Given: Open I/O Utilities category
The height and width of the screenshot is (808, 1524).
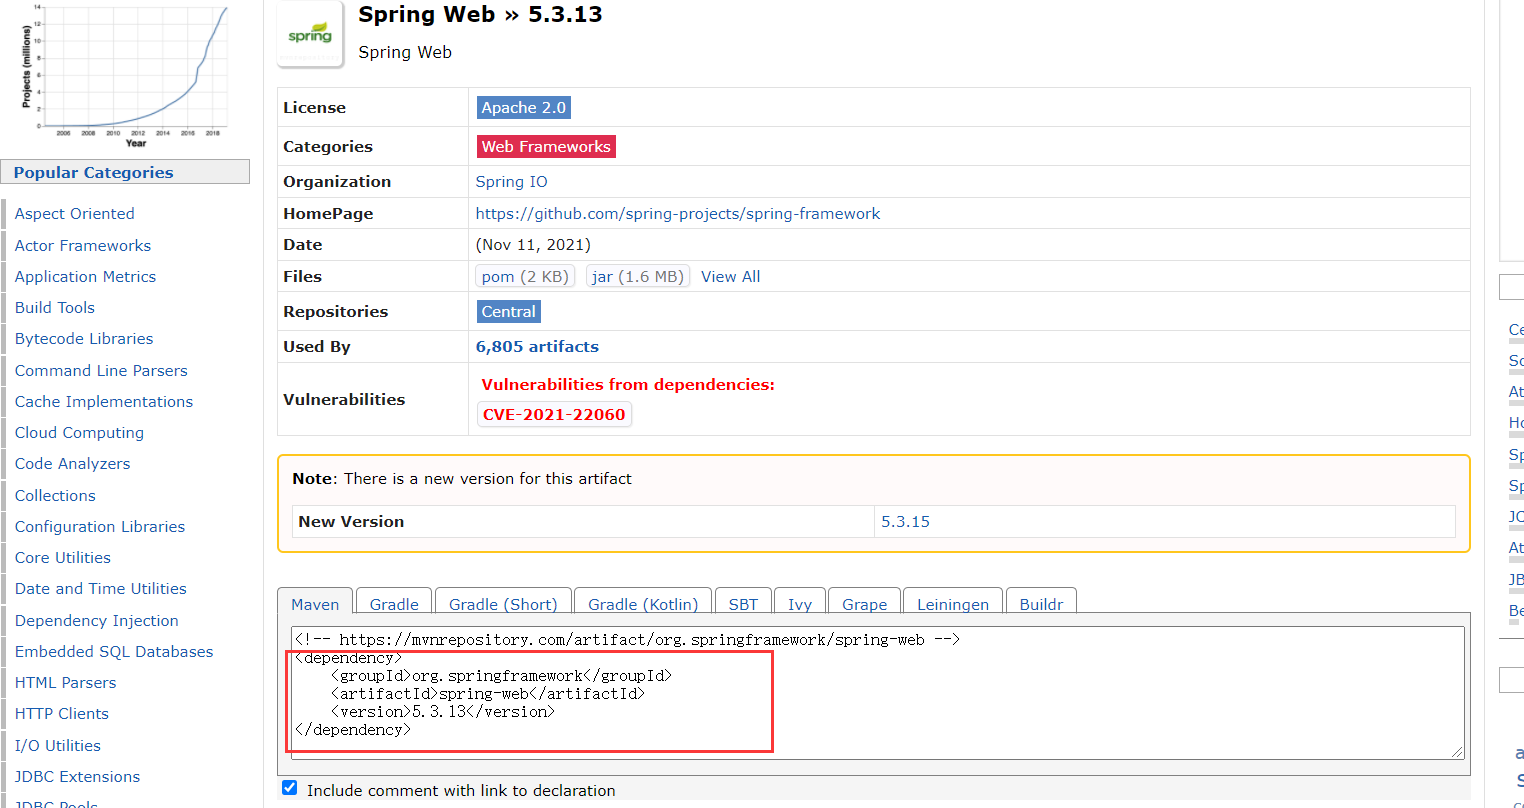Looking at the screenshot, I should [x=58, y=746].
